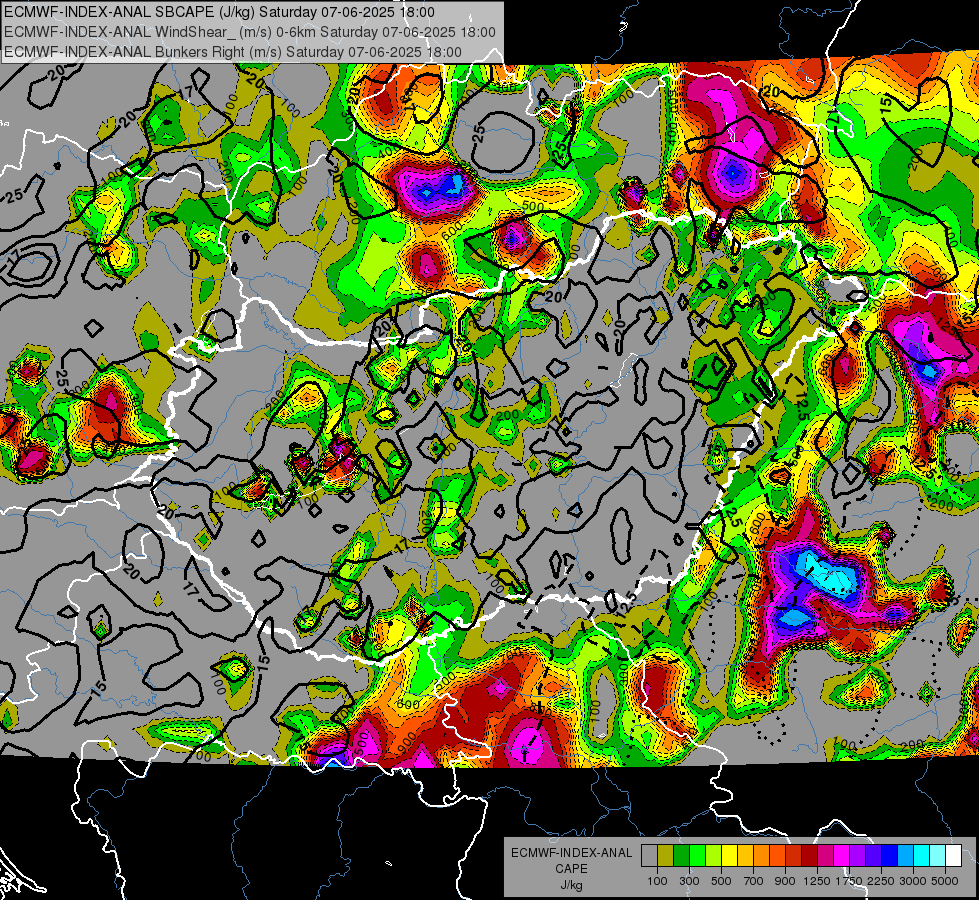Click the 2250 value in the legend

pyautogui.click(x=881, y=881)
